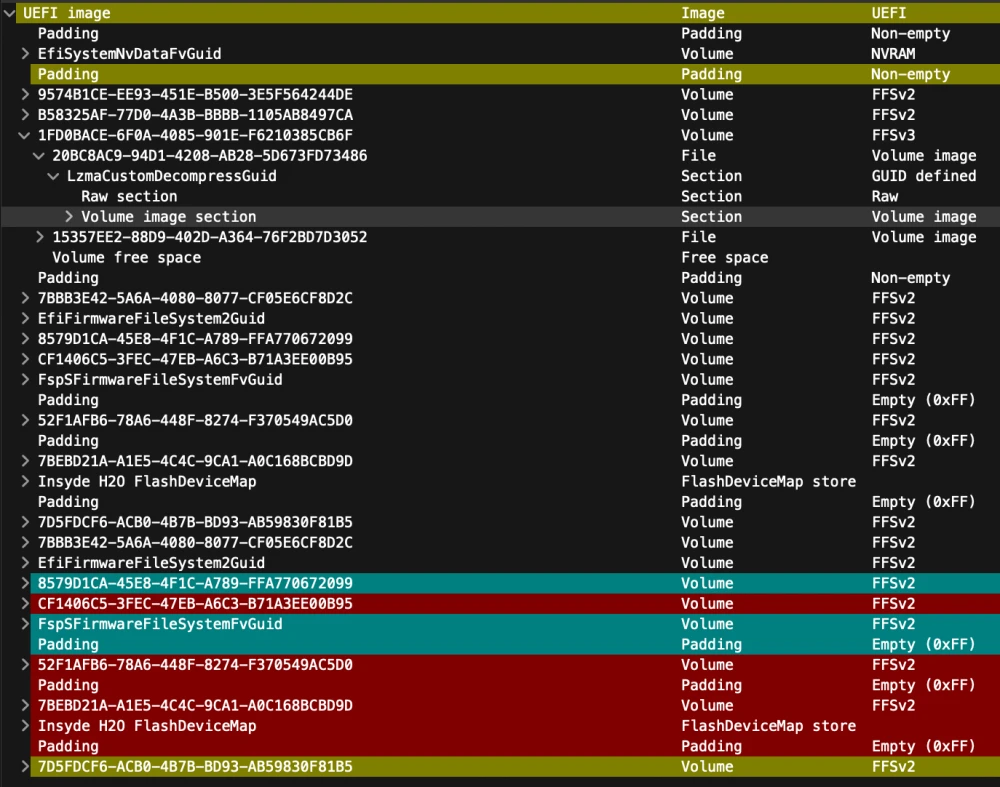Collapse the UEFI image root node
Screen dimensions: 1000x787
(x=9, y=12)
